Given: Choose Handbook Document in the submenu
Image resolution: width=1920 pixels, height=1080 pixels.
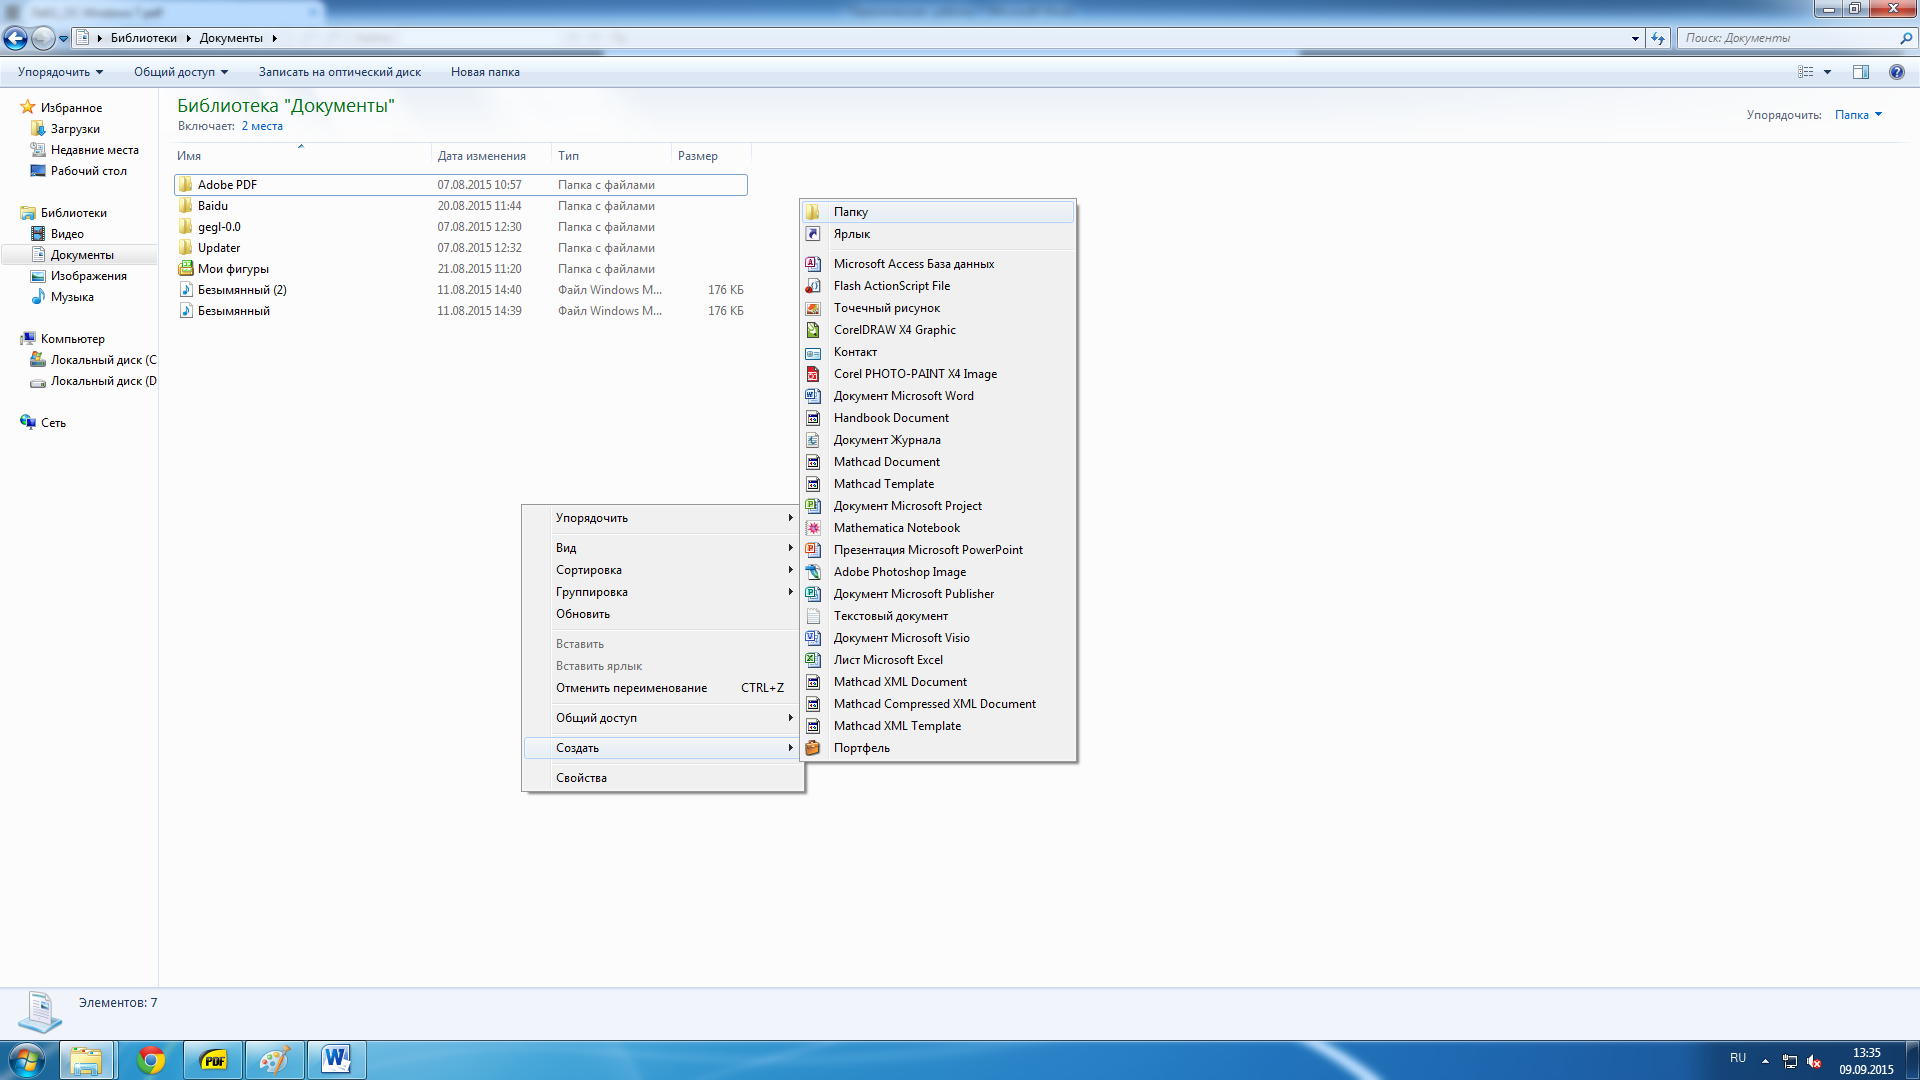Looking at the screenshot, I should click(x=938, y=418).
